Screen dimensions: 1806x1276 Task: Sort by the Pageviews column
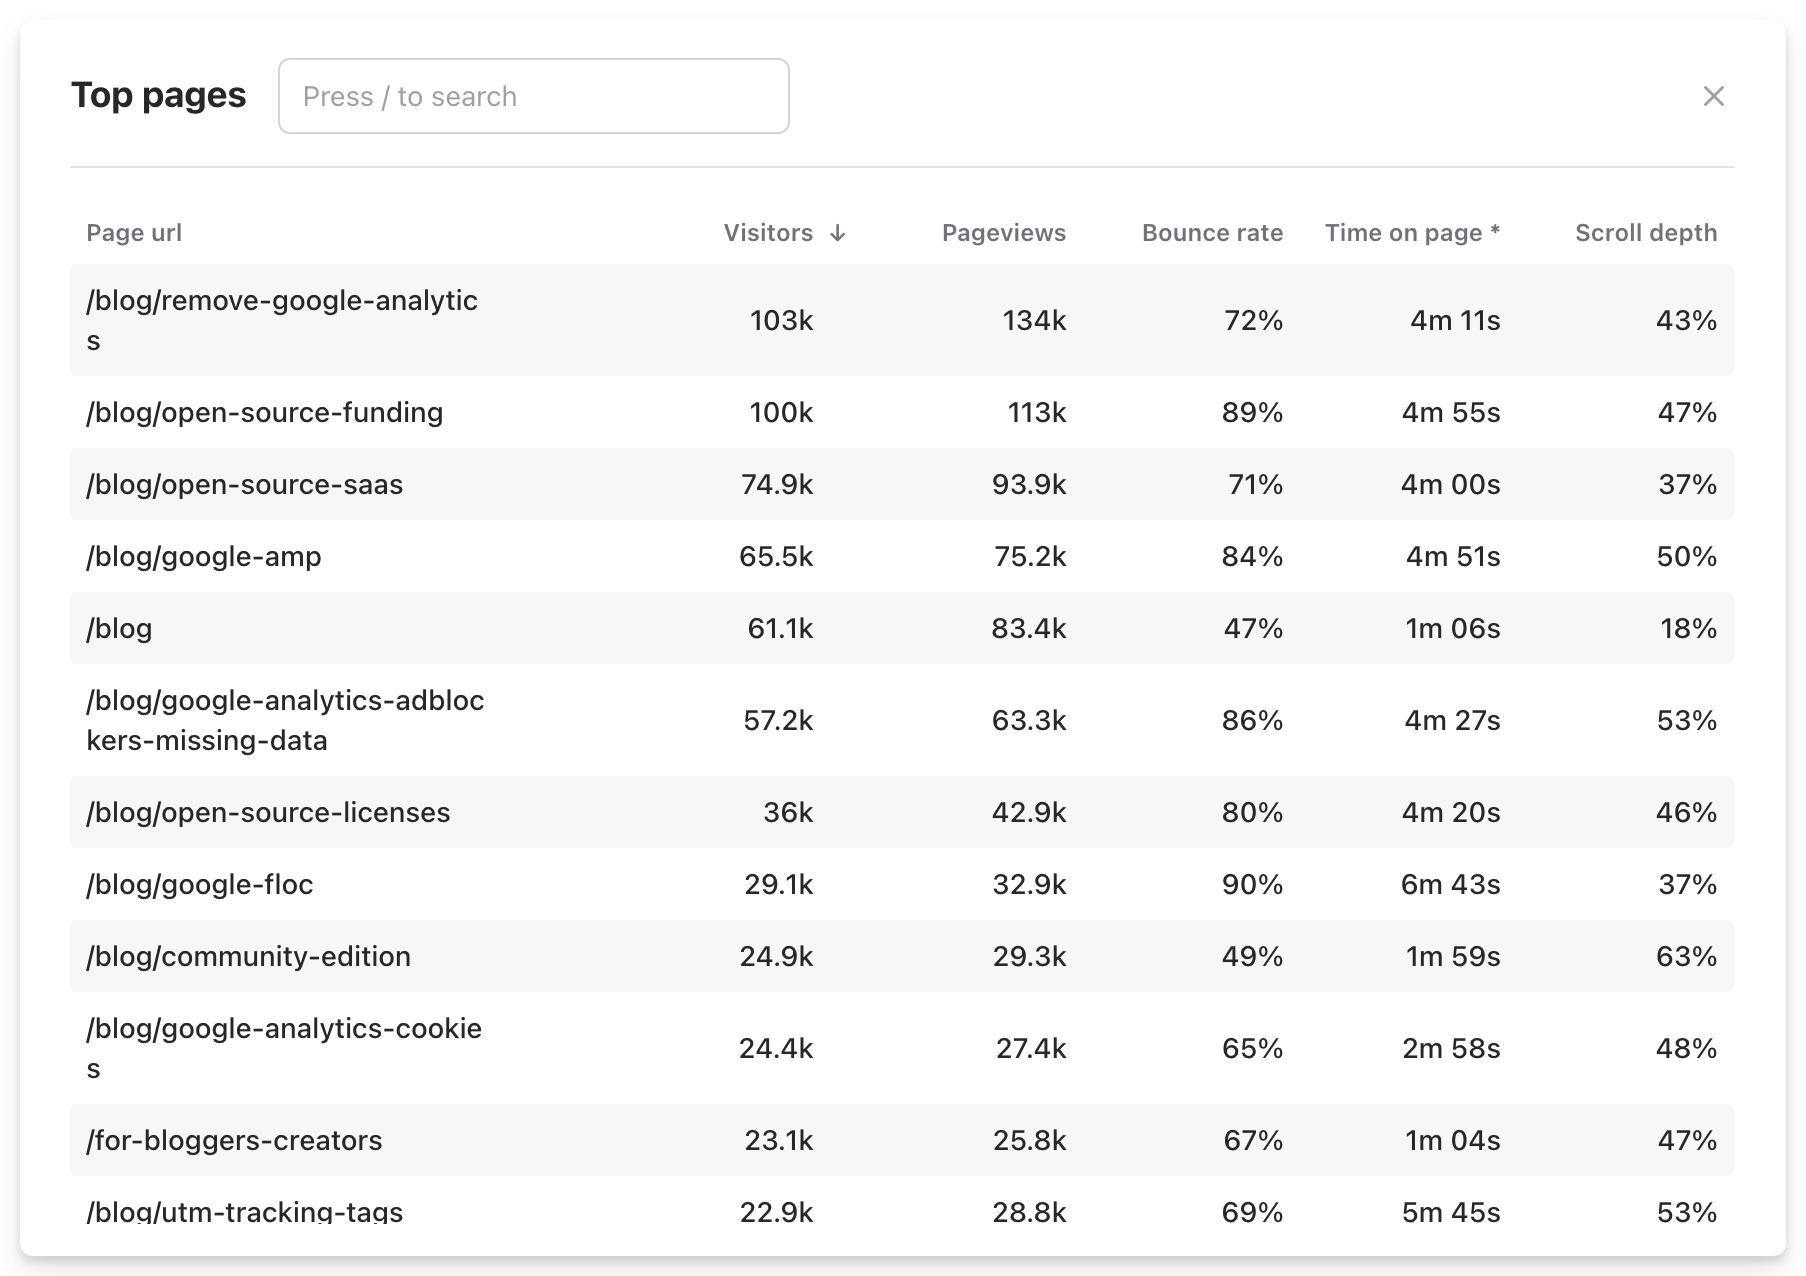pyautogui.click(x=1004, y=232)
